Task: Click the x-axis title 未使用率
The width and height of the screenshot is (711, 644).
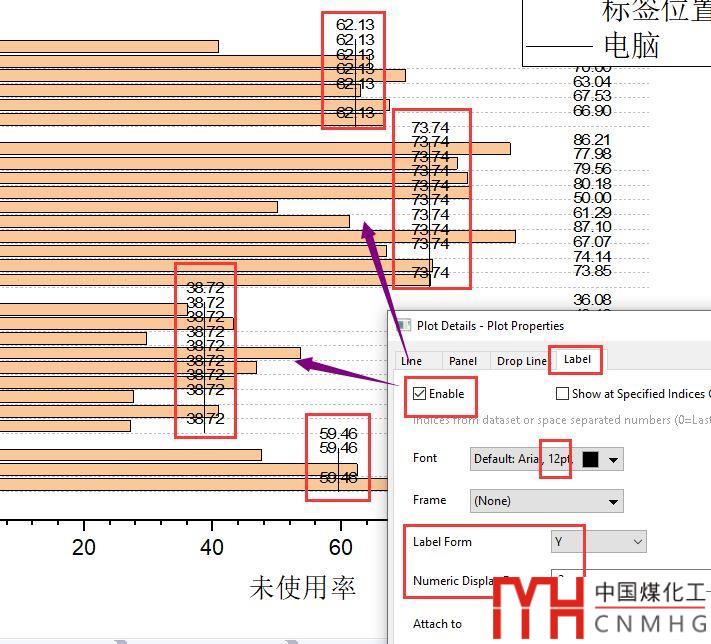Action: pyautogui.click(x=302, y=587)
